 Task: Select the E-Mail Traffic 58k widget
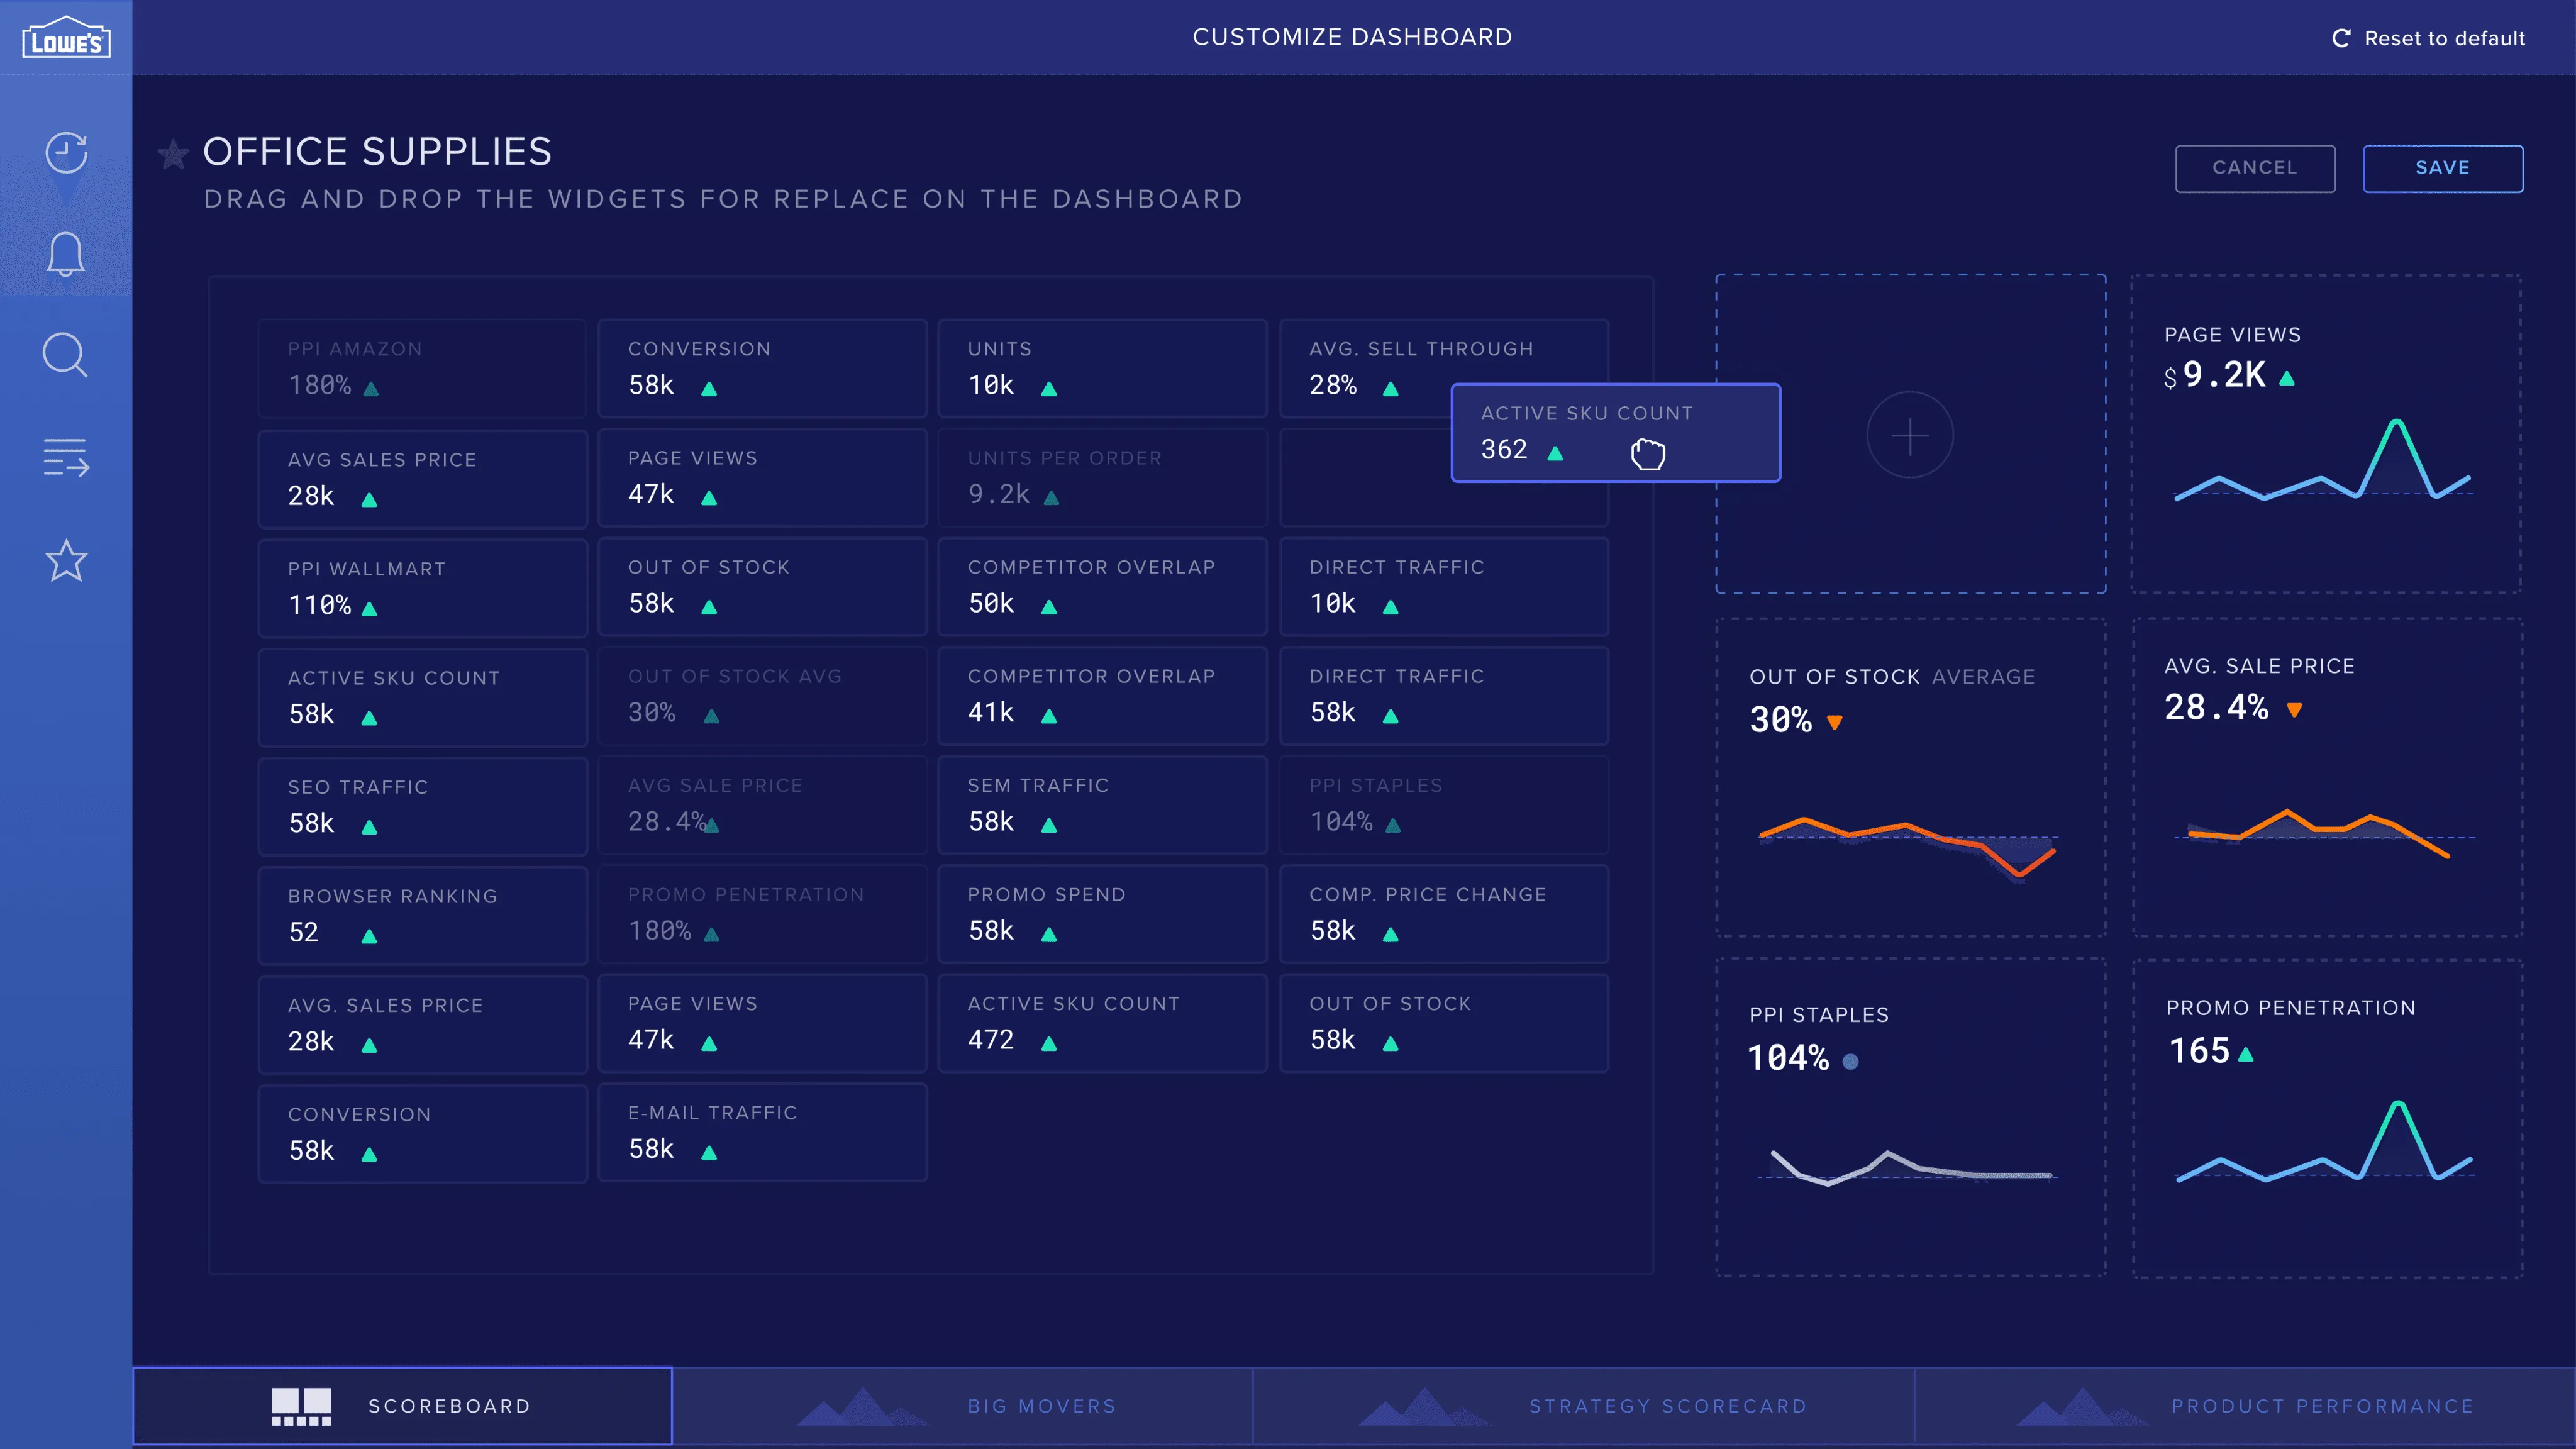click(762, 1131)
